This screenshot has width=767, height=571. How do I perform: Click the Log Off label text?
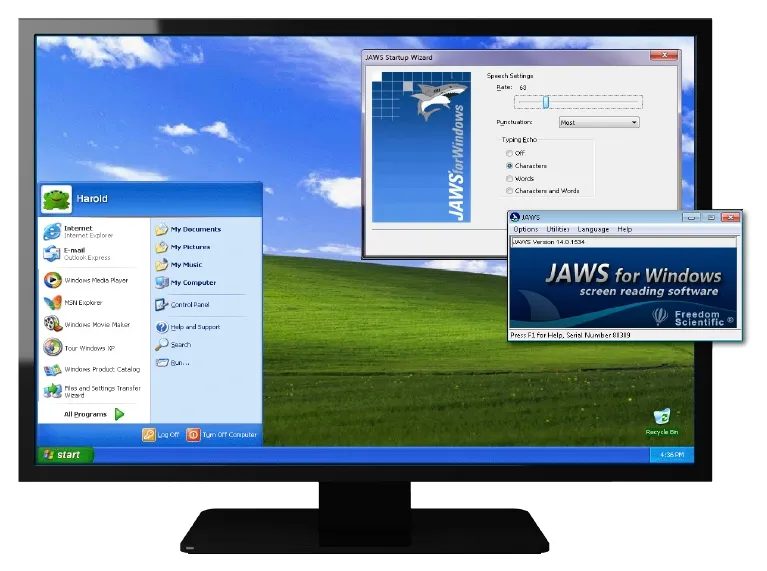click(x=168, y=434)
